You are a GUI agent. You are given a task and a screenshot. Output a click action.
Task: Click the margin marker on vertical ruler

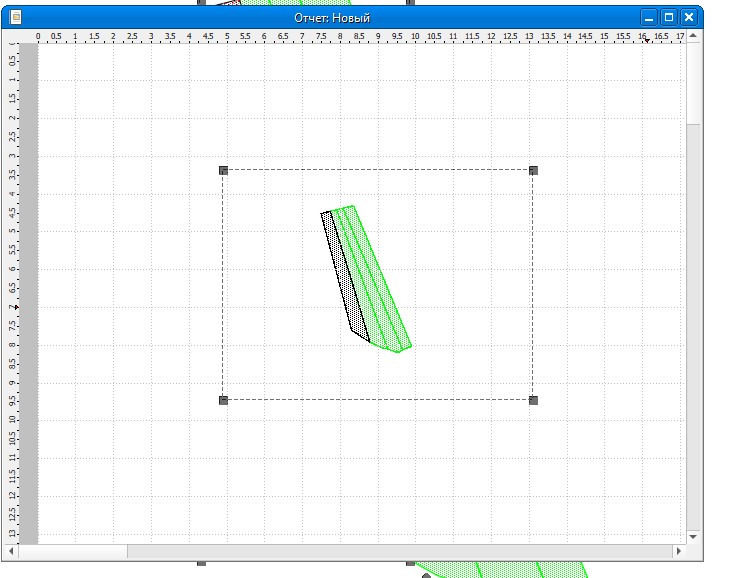click(15, 307)
